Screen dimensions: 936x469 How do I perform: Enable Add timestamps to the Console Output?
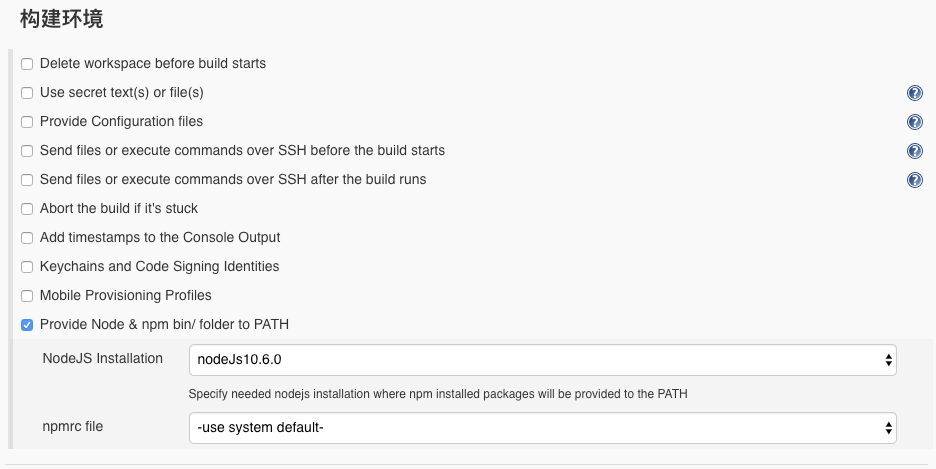point(27,238)
